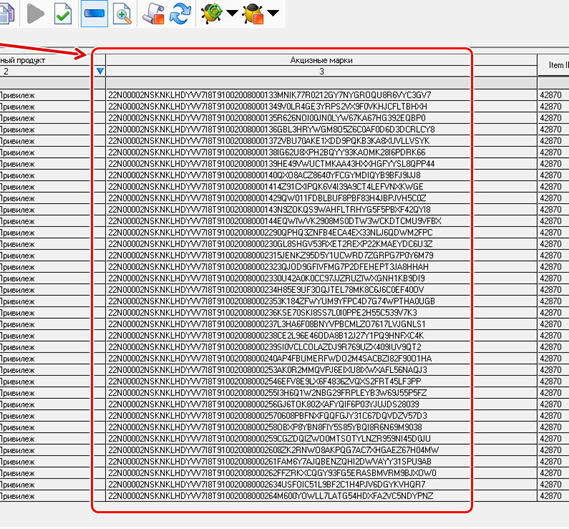Open dropdown arrow next to stop bug icon
The height and width of the screenshot is (529, 569).
coord(273,13)
